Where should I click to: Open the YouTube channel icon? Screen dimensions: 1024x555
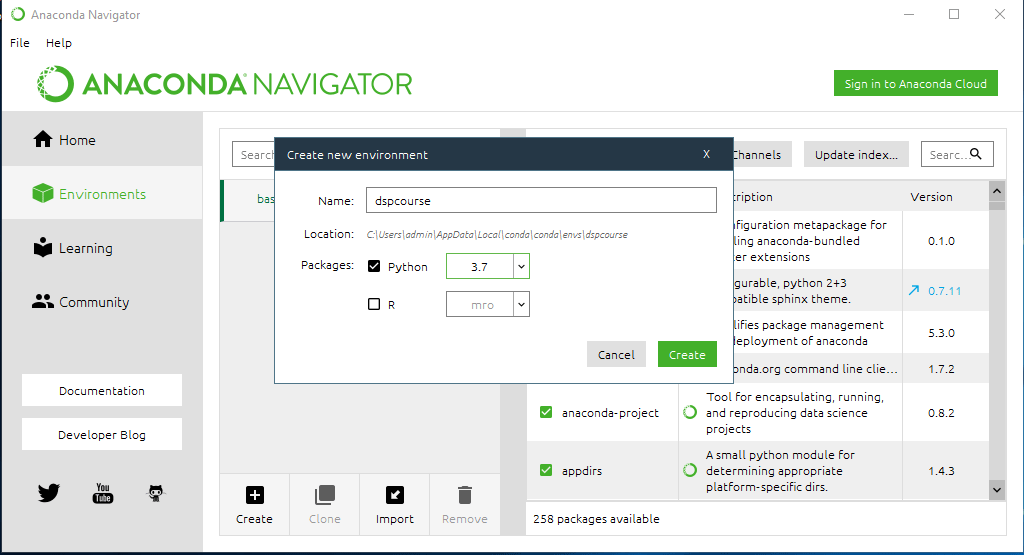(x=103, y=493)
